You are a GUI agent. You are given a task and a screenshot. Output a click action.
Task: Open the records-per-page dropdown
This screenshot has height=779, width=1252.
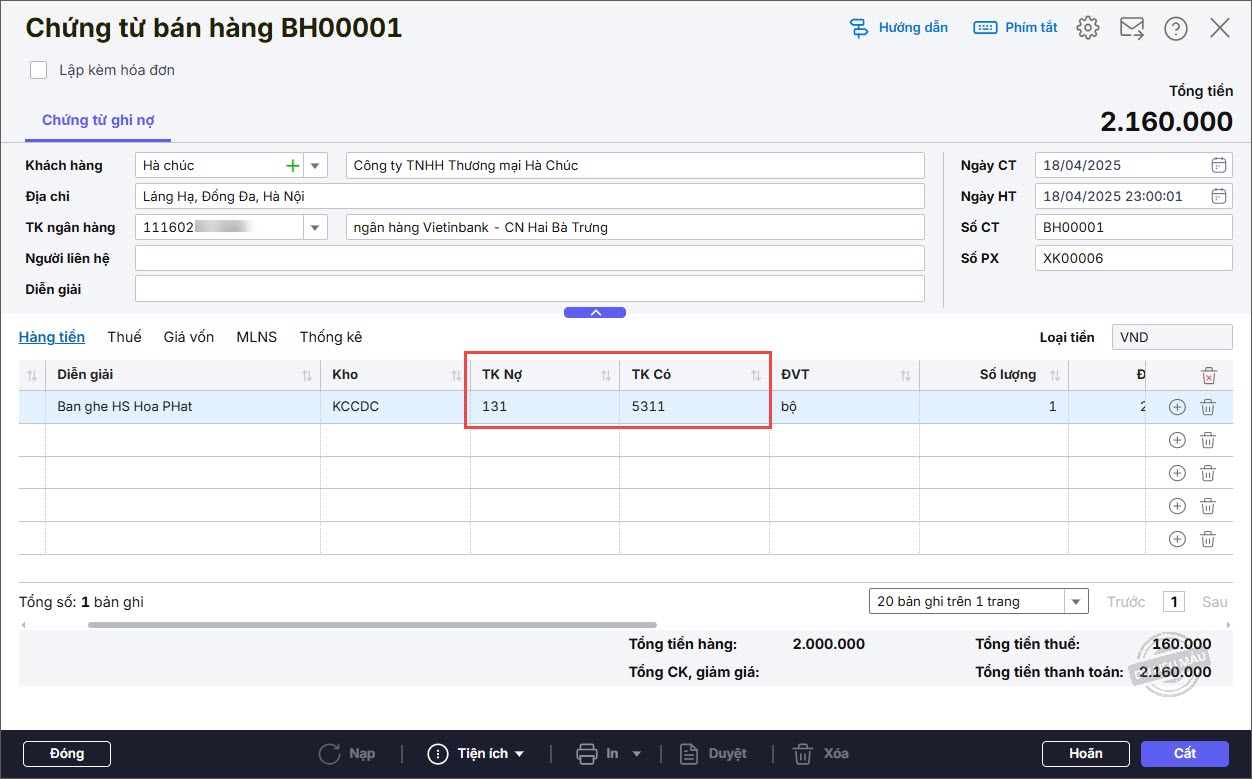click(x=1076, y=601)
